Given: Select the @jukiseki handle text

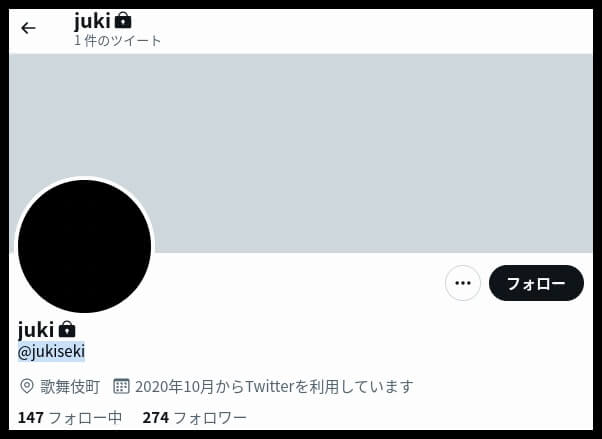Looking at the screenshot, I should pyautogui.click(x=51, y=351).
